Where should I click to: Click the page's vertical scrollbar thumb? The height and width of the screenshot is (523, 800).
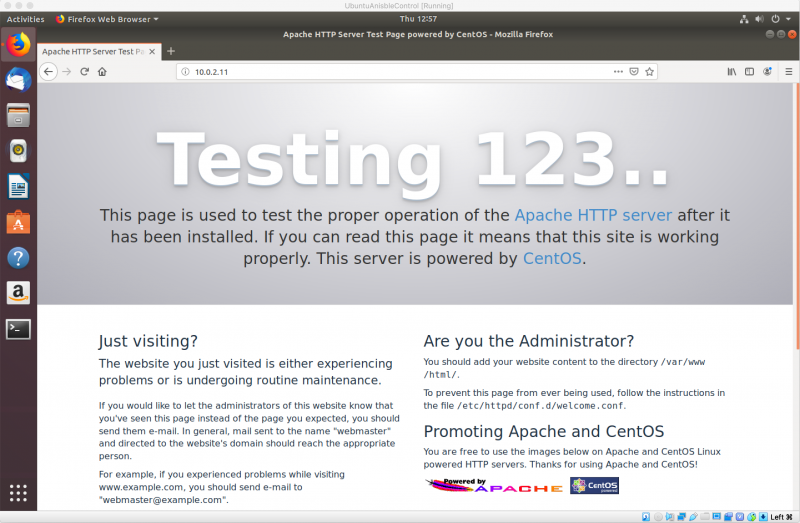click(x=797, y=216)
